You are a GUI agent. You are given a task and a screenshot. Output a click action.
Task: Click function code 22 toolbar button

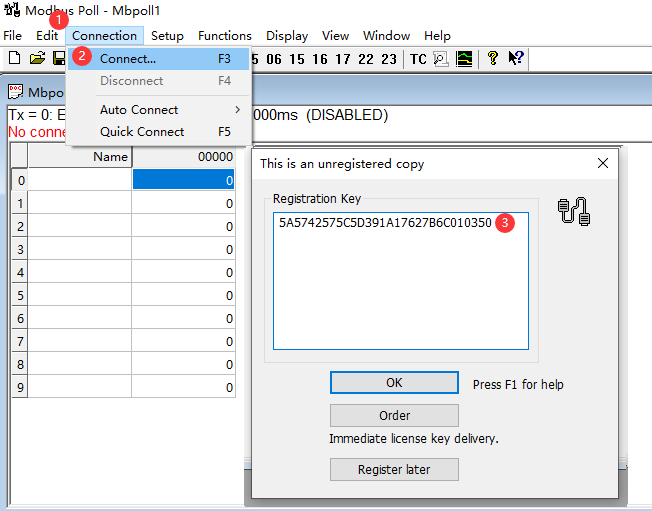pos(366,59)
